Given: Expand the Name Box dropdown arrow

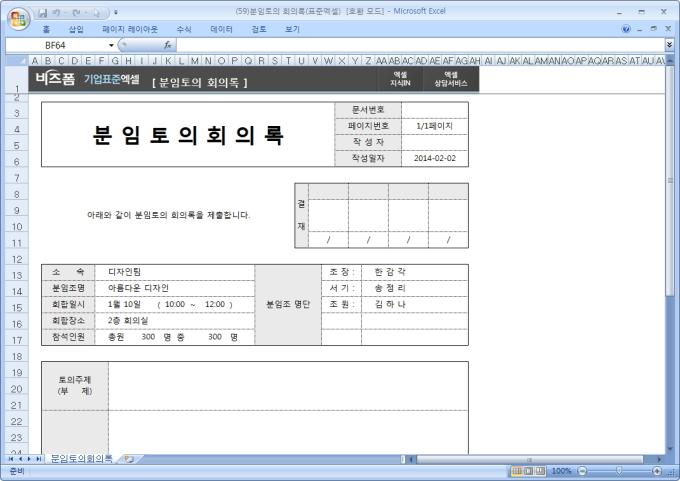Looking at the screenshot, I should click(111, 45).
